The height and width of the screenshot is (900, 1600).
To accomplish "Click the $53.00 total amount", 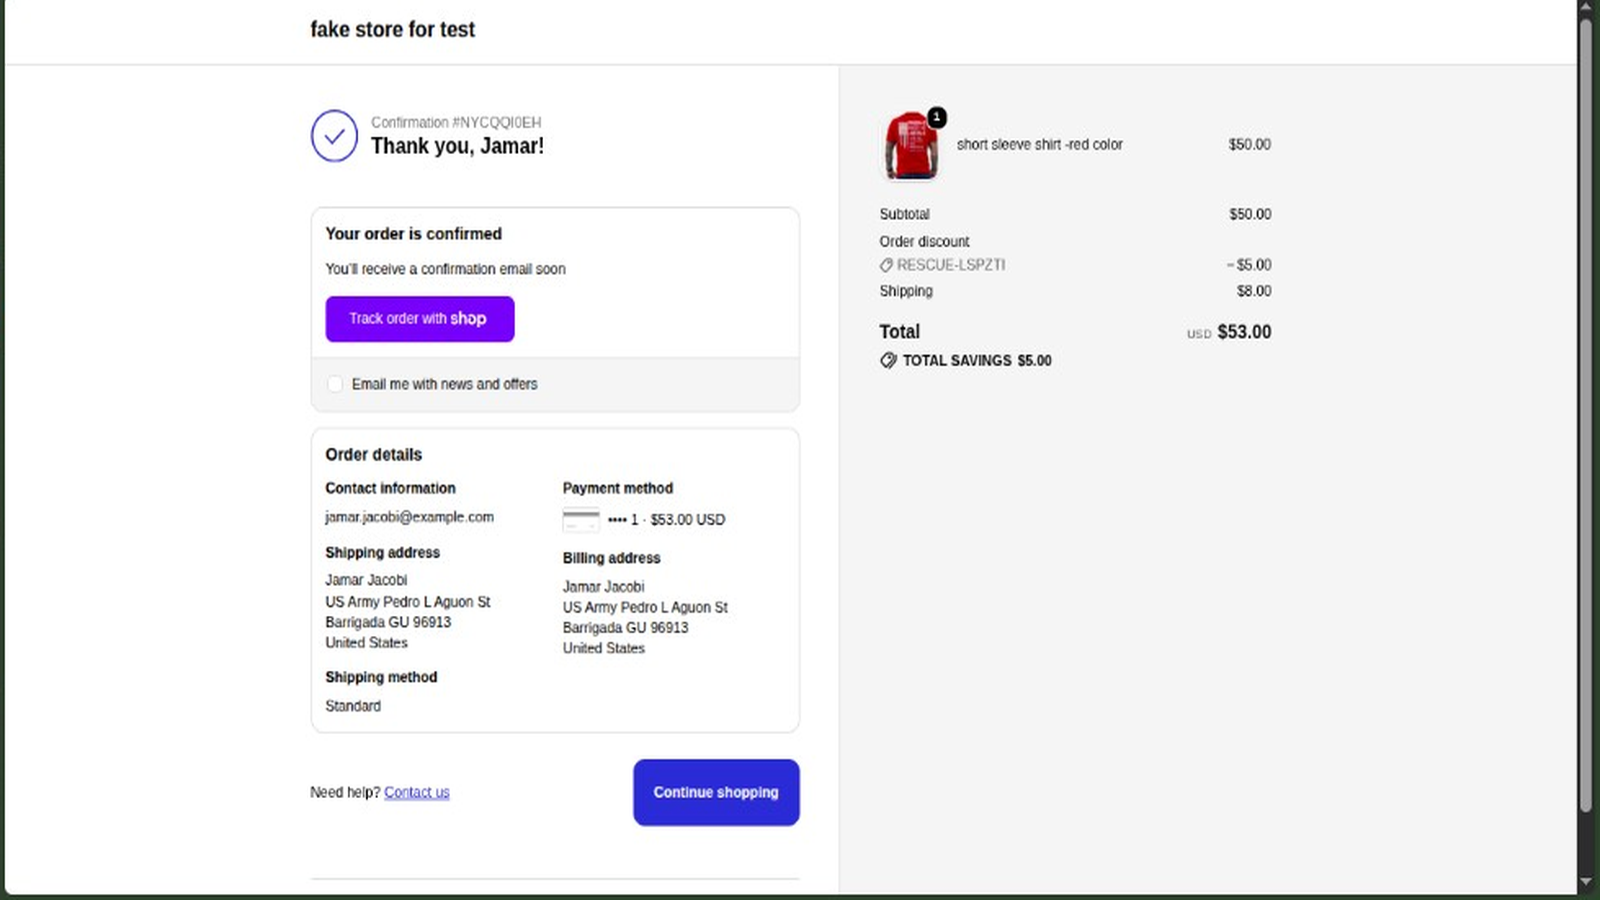I will 1244,332.
